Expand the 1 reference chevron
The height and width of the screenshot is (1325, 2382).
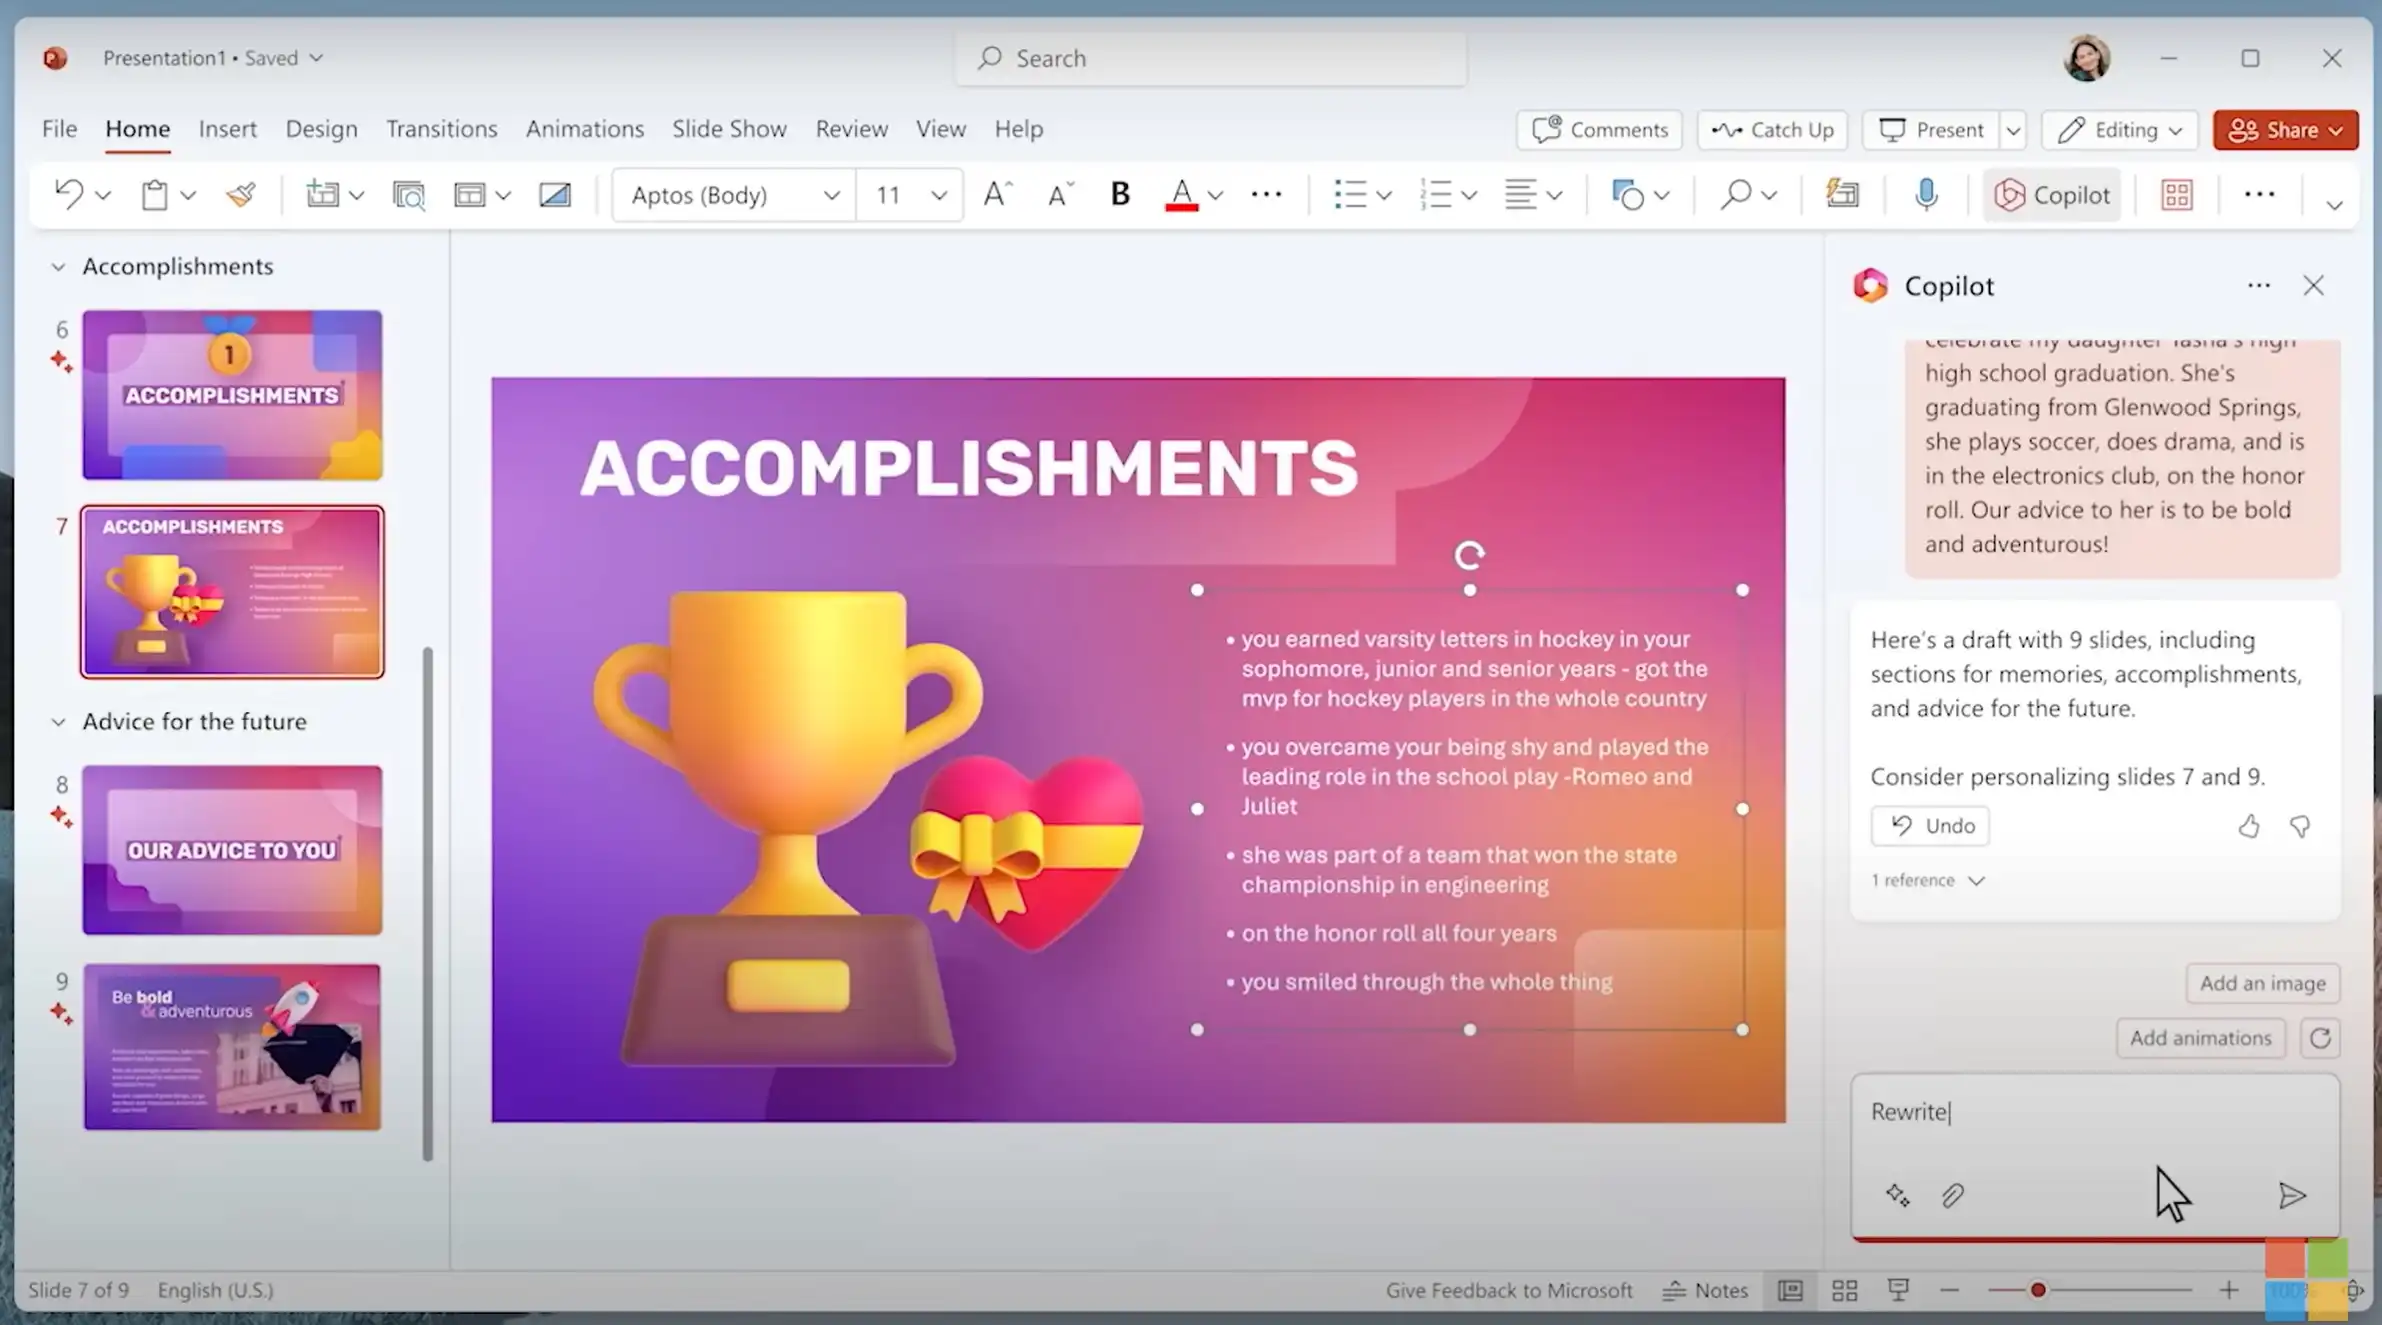click(x=1976, y=881)
